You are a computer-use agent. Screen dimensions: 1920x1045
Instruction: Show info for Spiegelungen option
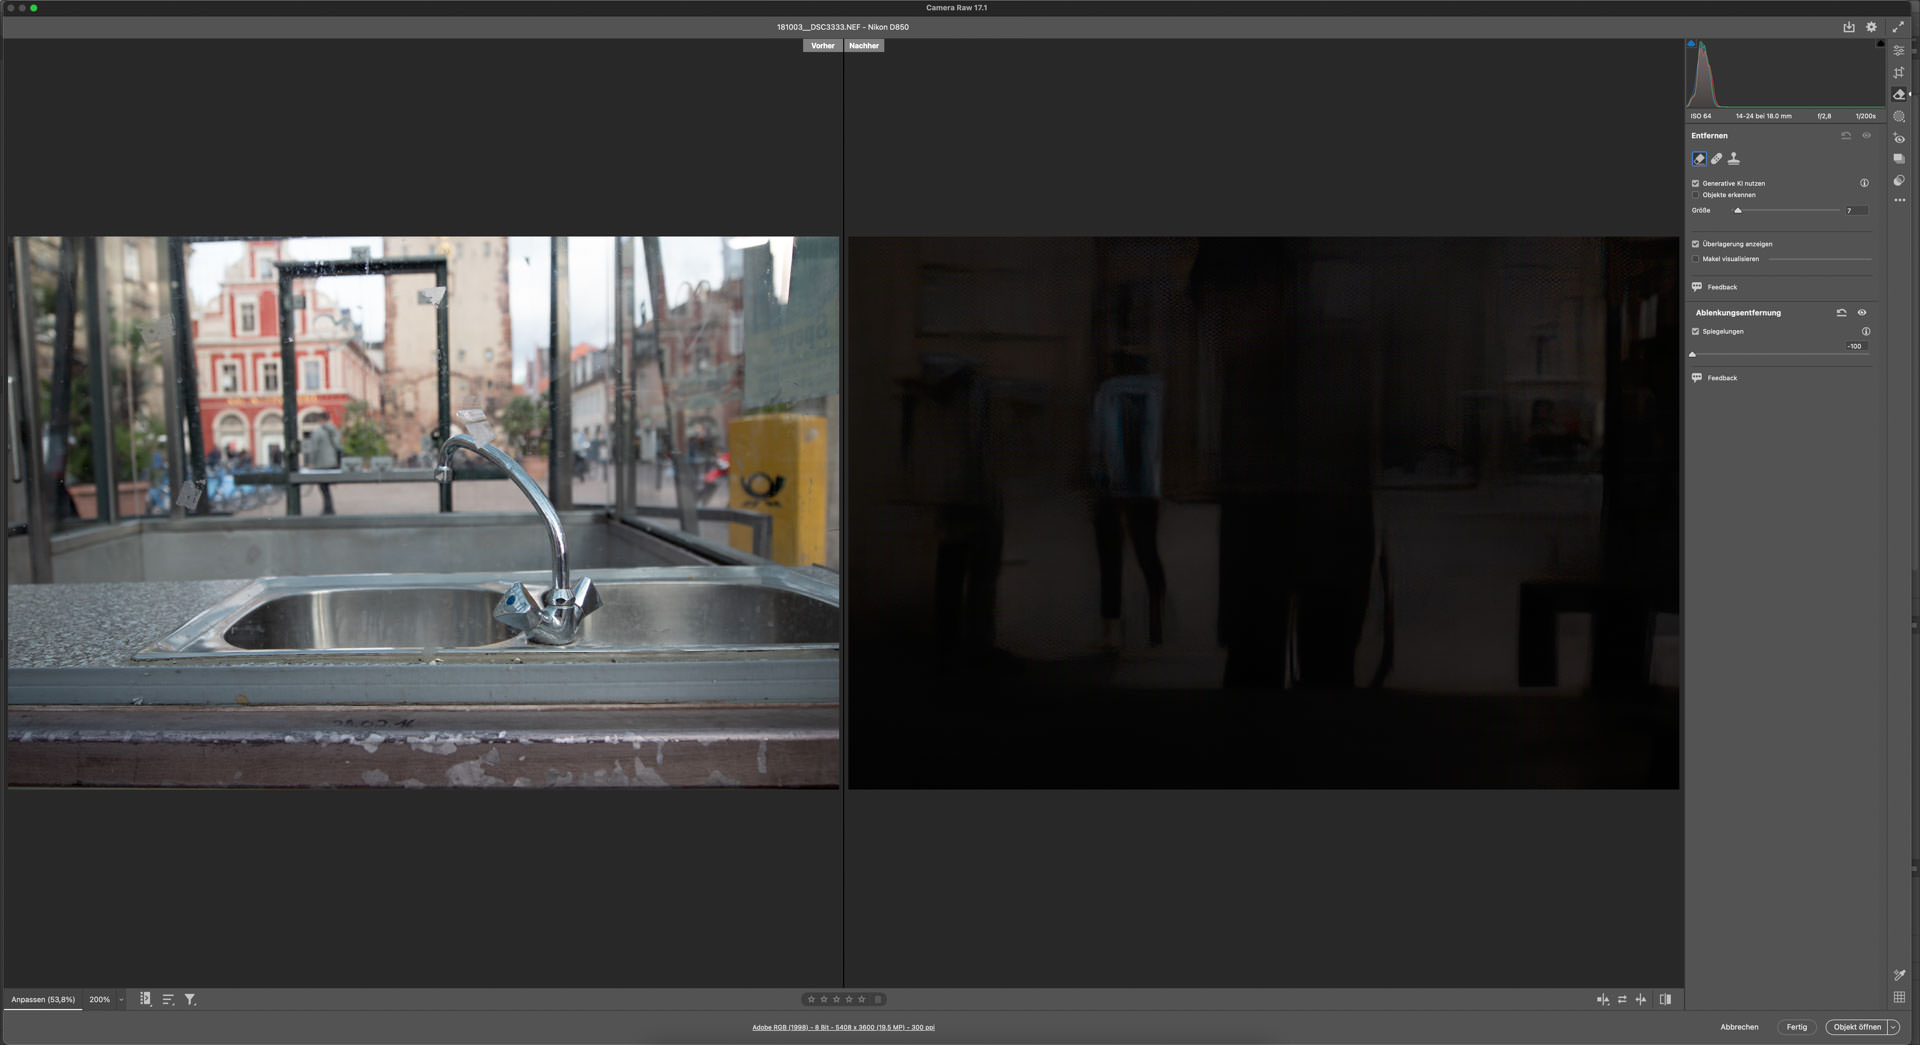[1866, 331]
